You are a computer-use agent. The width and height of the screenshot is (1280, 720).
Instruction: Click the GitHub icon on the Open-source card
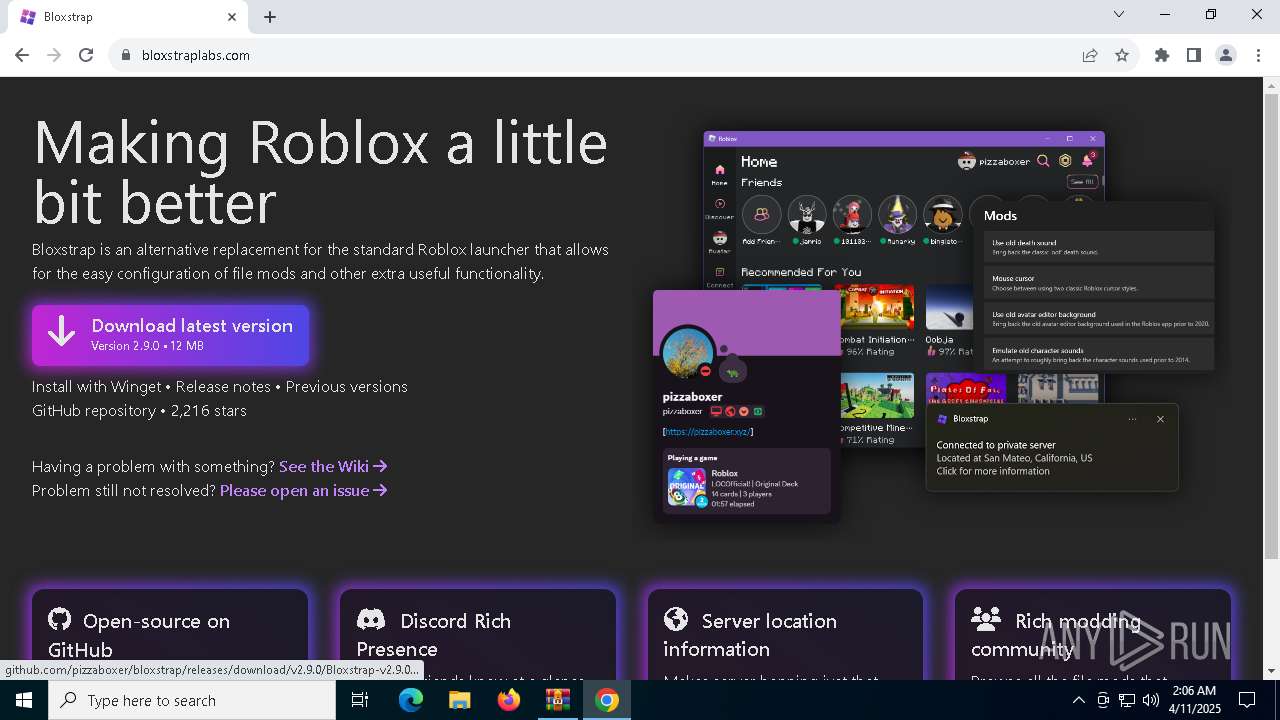pyautogui.click(x=60, y=620)
